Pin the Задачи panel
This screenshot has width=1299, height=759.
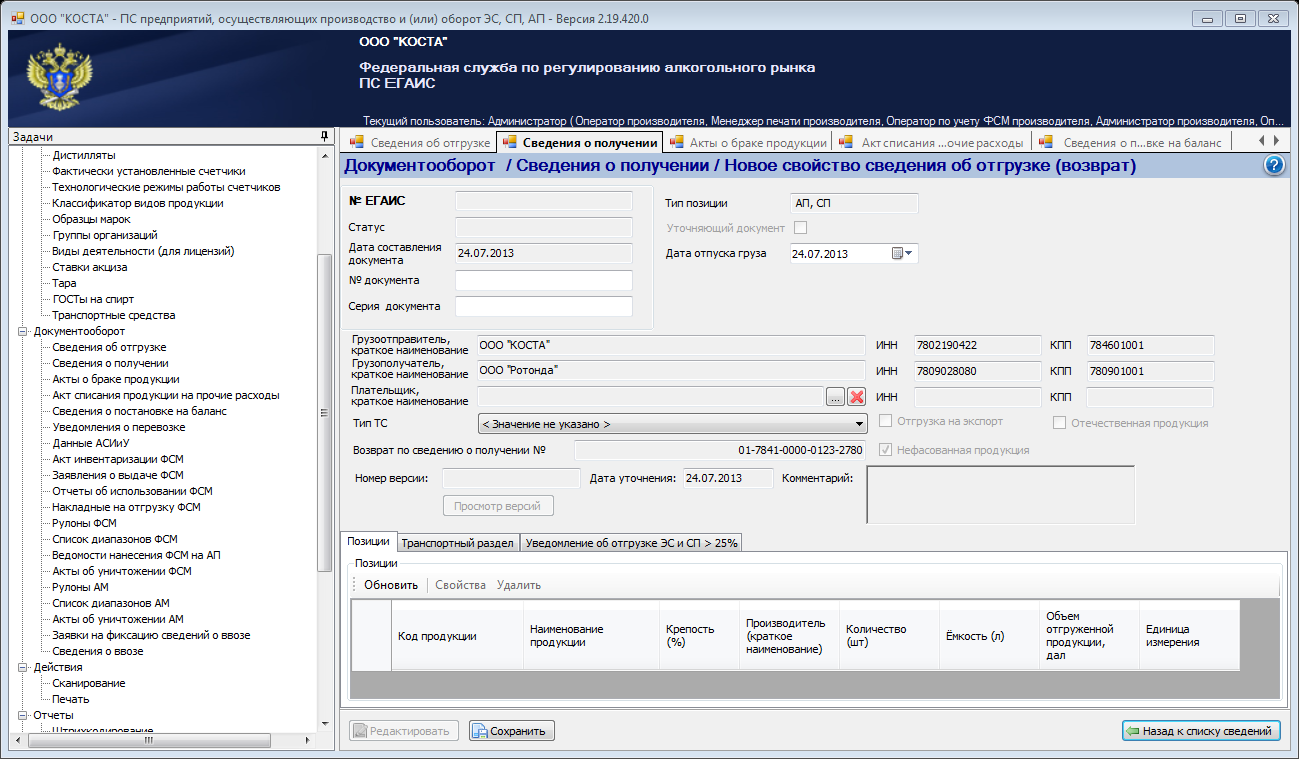[x=324, y=136]
